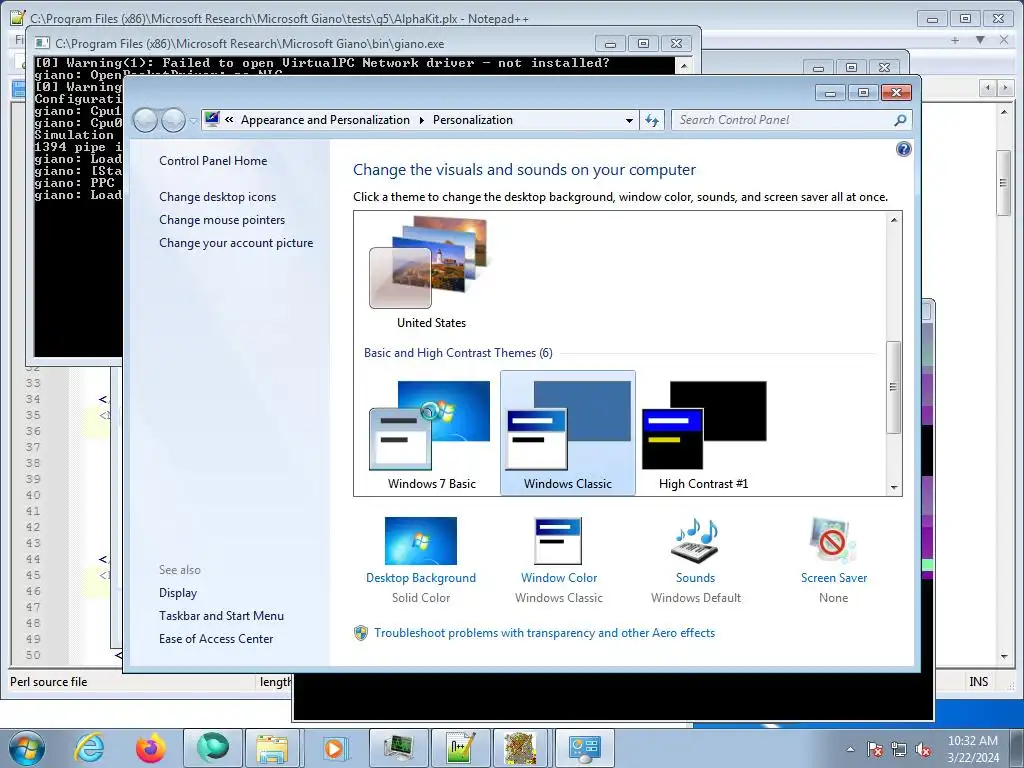Open Change your account picture

(236, 243)
